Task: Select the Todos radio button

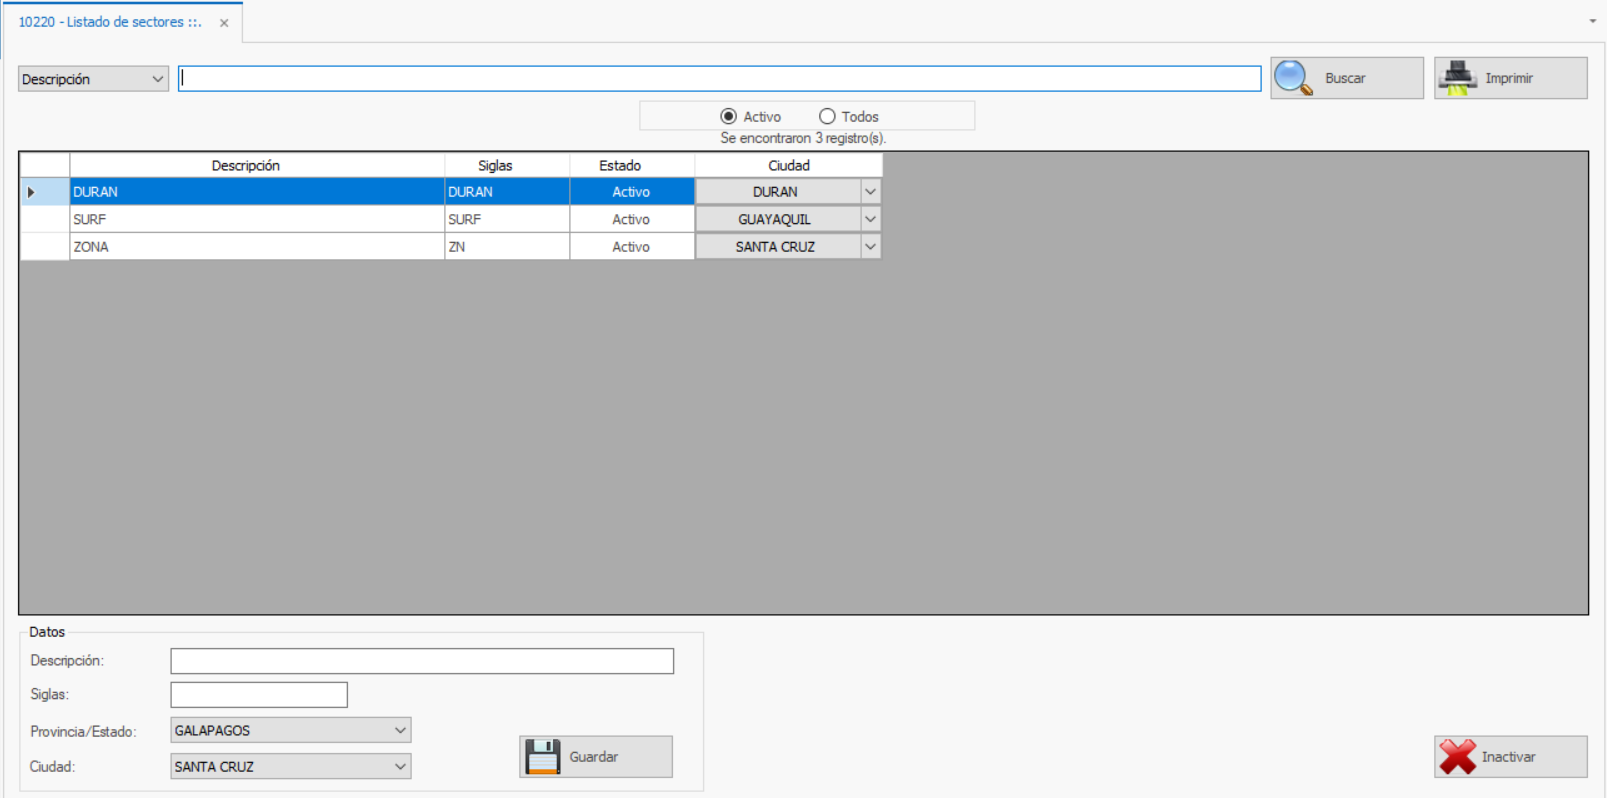Action: click(x=827, y=117)
